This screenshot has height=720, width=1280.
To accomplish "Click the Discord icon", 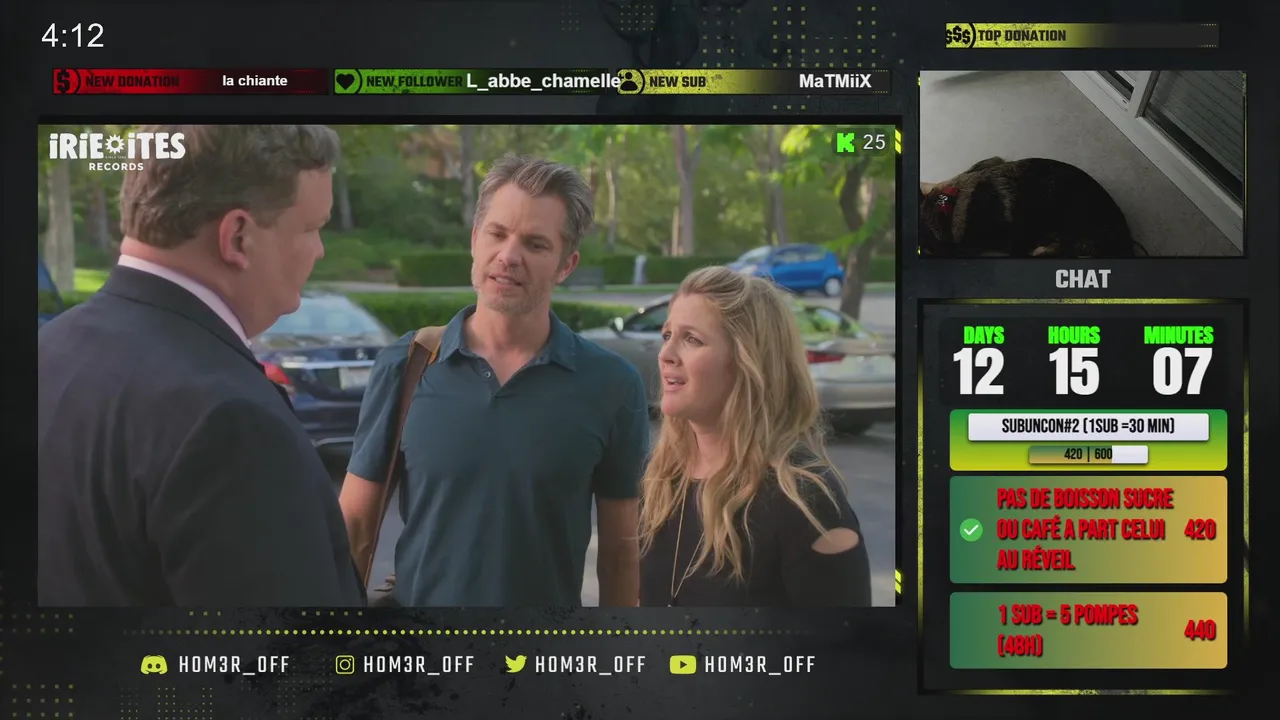I will click(x=154, y=664).
